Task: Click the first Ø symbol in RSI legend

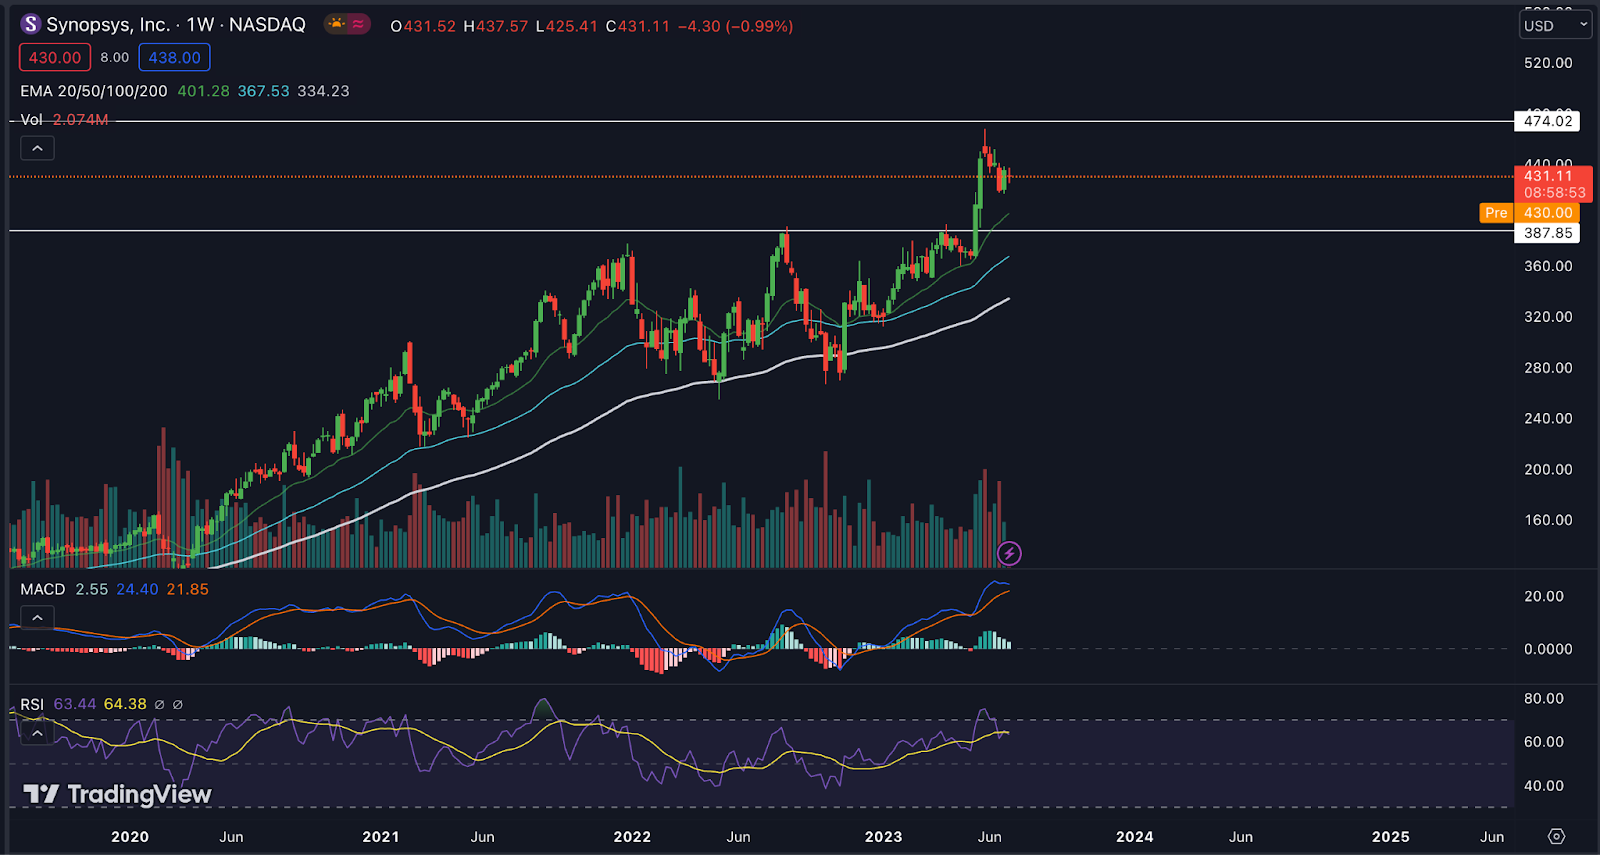Action: (159, 704)
